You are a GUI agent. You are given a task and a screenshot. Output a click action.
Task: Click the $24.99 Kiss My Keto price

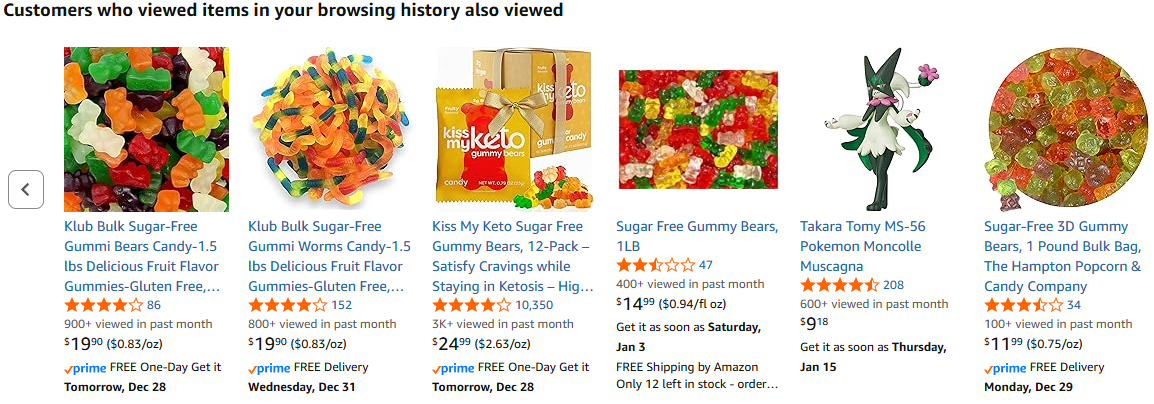pos(453,345)
